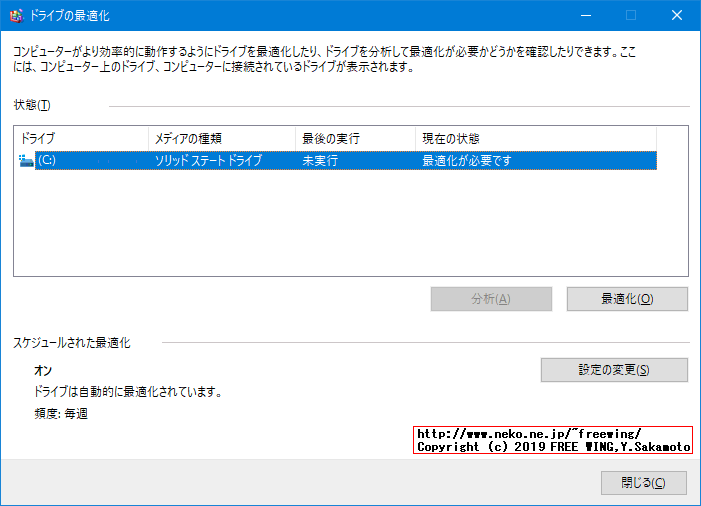Screen dimensions: 701x506
Task: Open 設定の変更(S) schedule settings
Action: coord(614,370)
